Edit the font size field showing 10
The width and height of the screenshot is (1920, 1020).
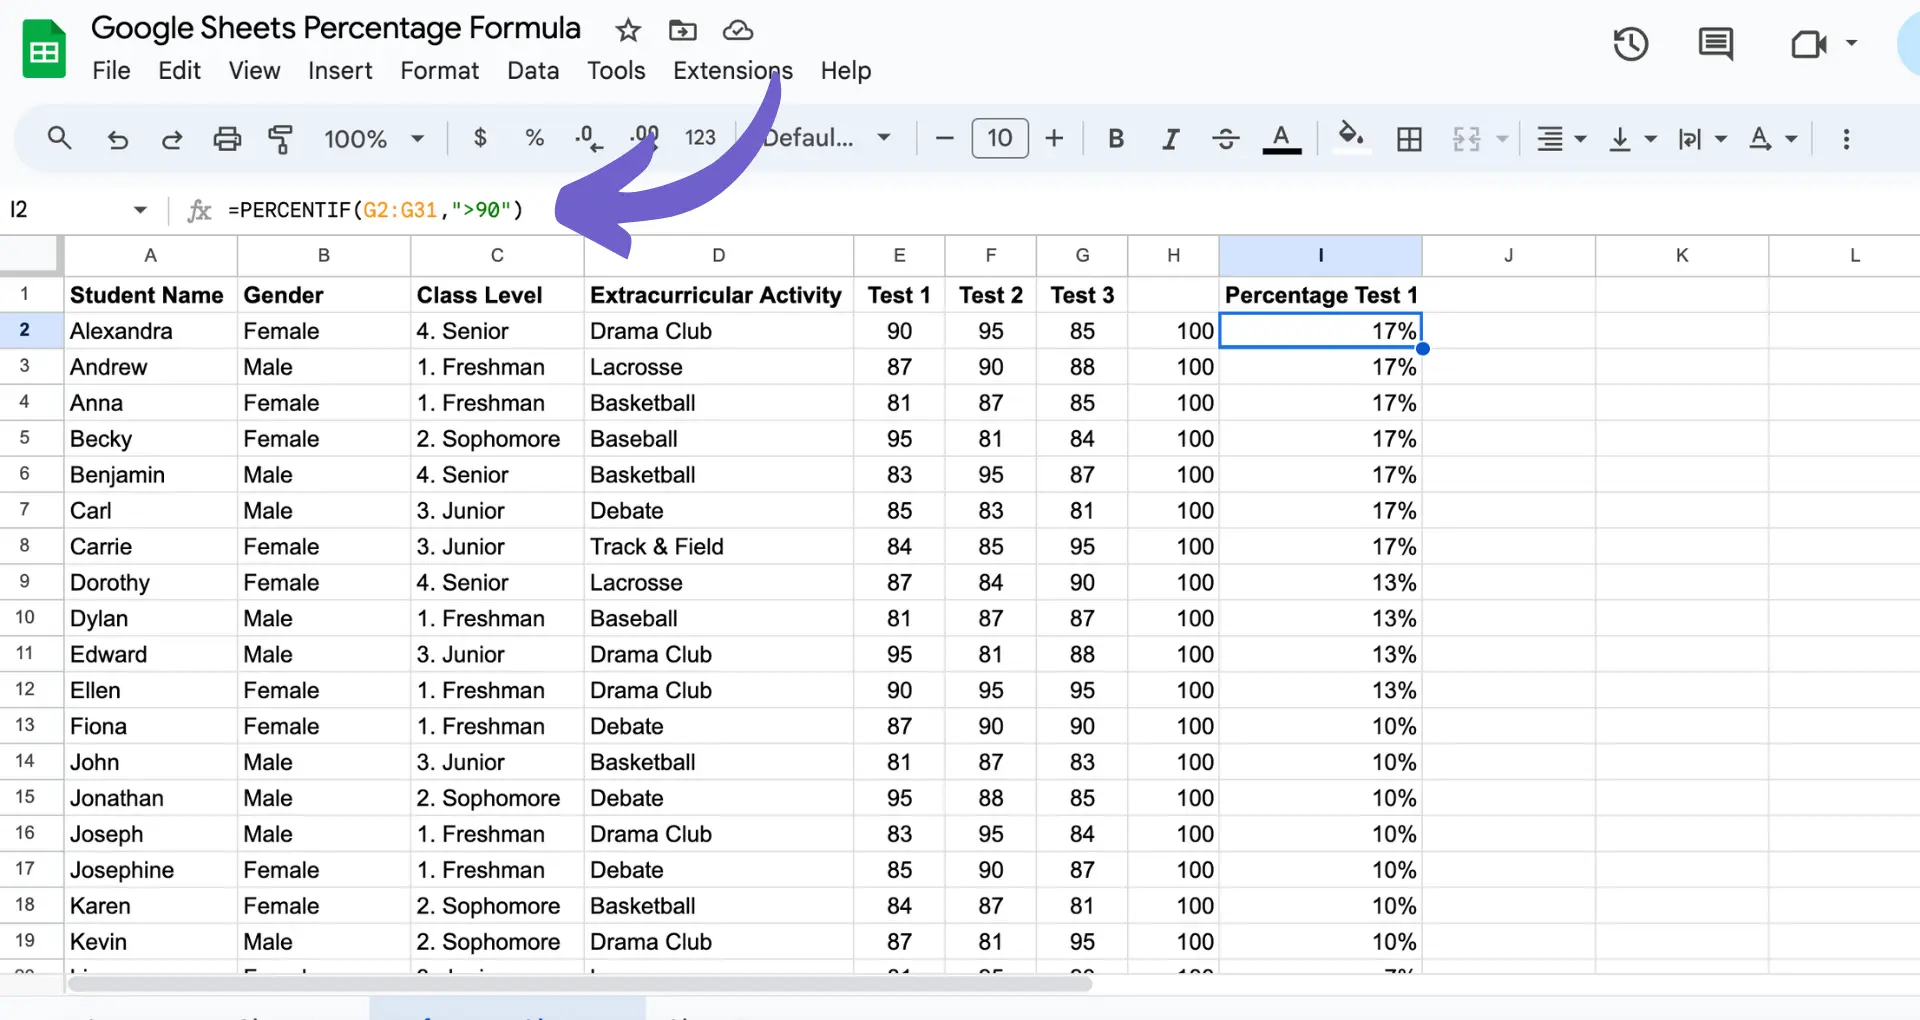1000,138
